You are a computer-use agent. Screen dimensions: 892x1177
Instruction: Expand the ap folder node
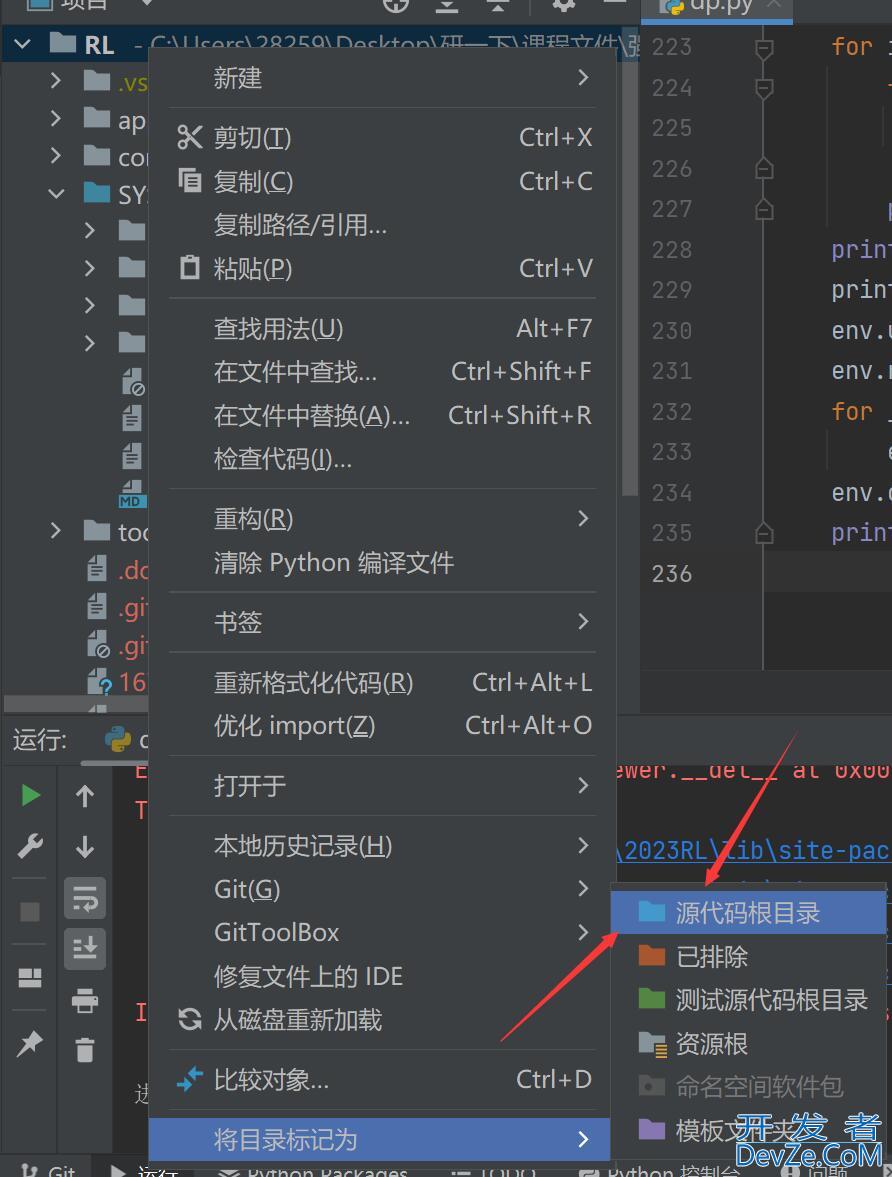coord(56,118)
